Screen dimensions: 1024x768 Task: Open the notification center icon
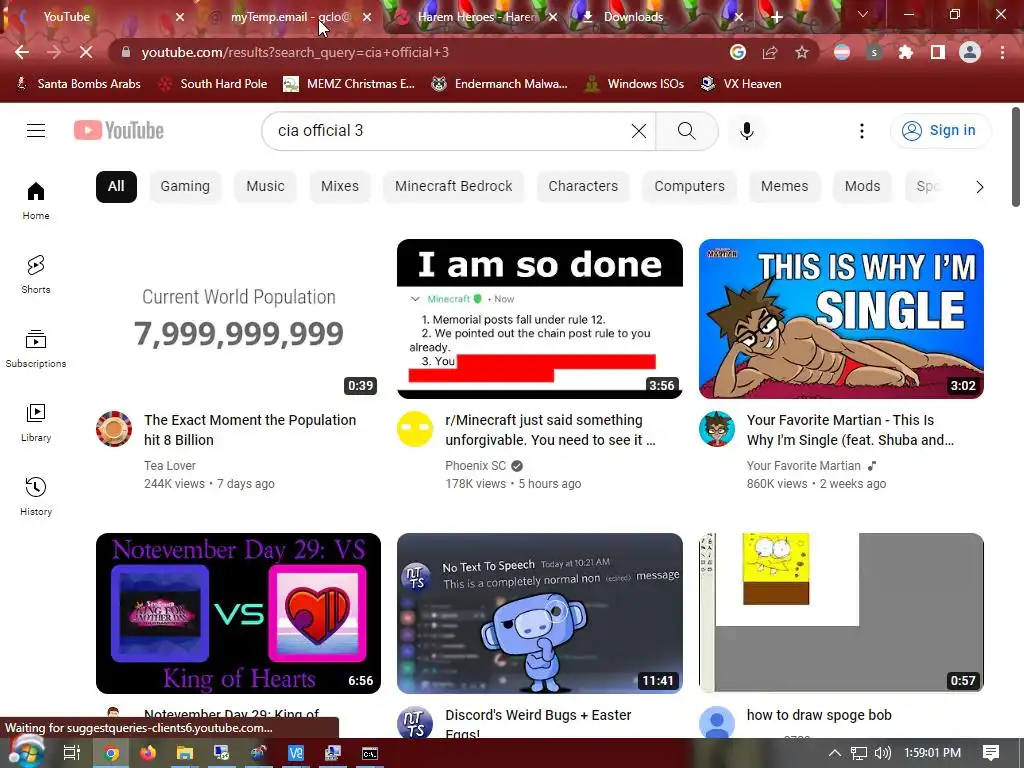click(x=991, y=753)
